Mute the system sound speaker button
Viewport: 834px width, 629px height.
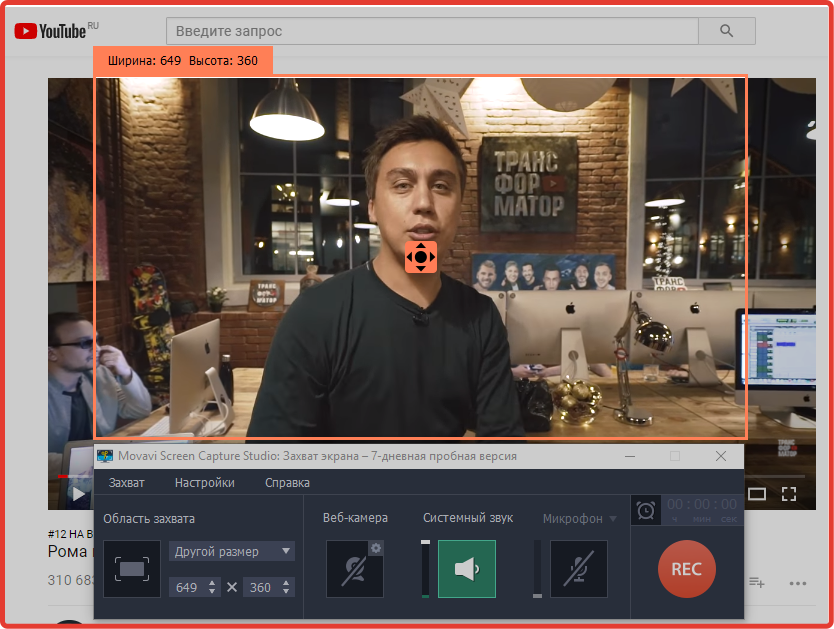467,569
